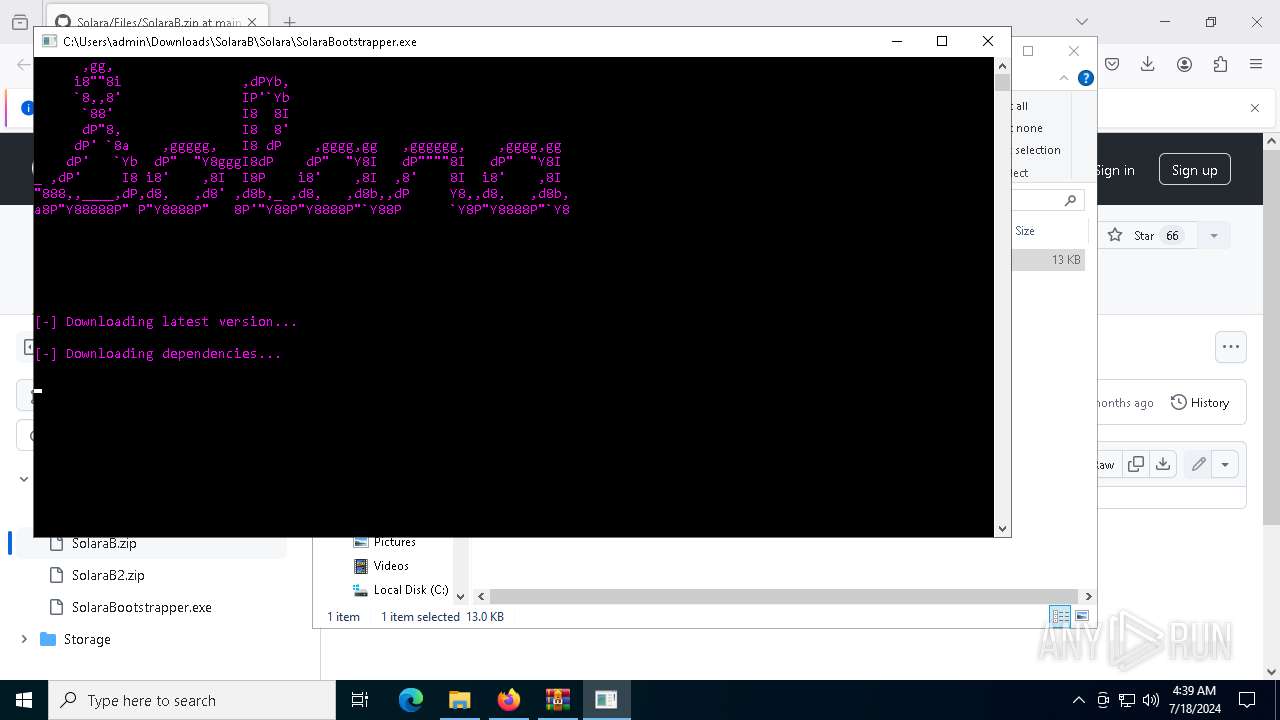Click the GitHub pencil edit file icon

[1198, 464]
